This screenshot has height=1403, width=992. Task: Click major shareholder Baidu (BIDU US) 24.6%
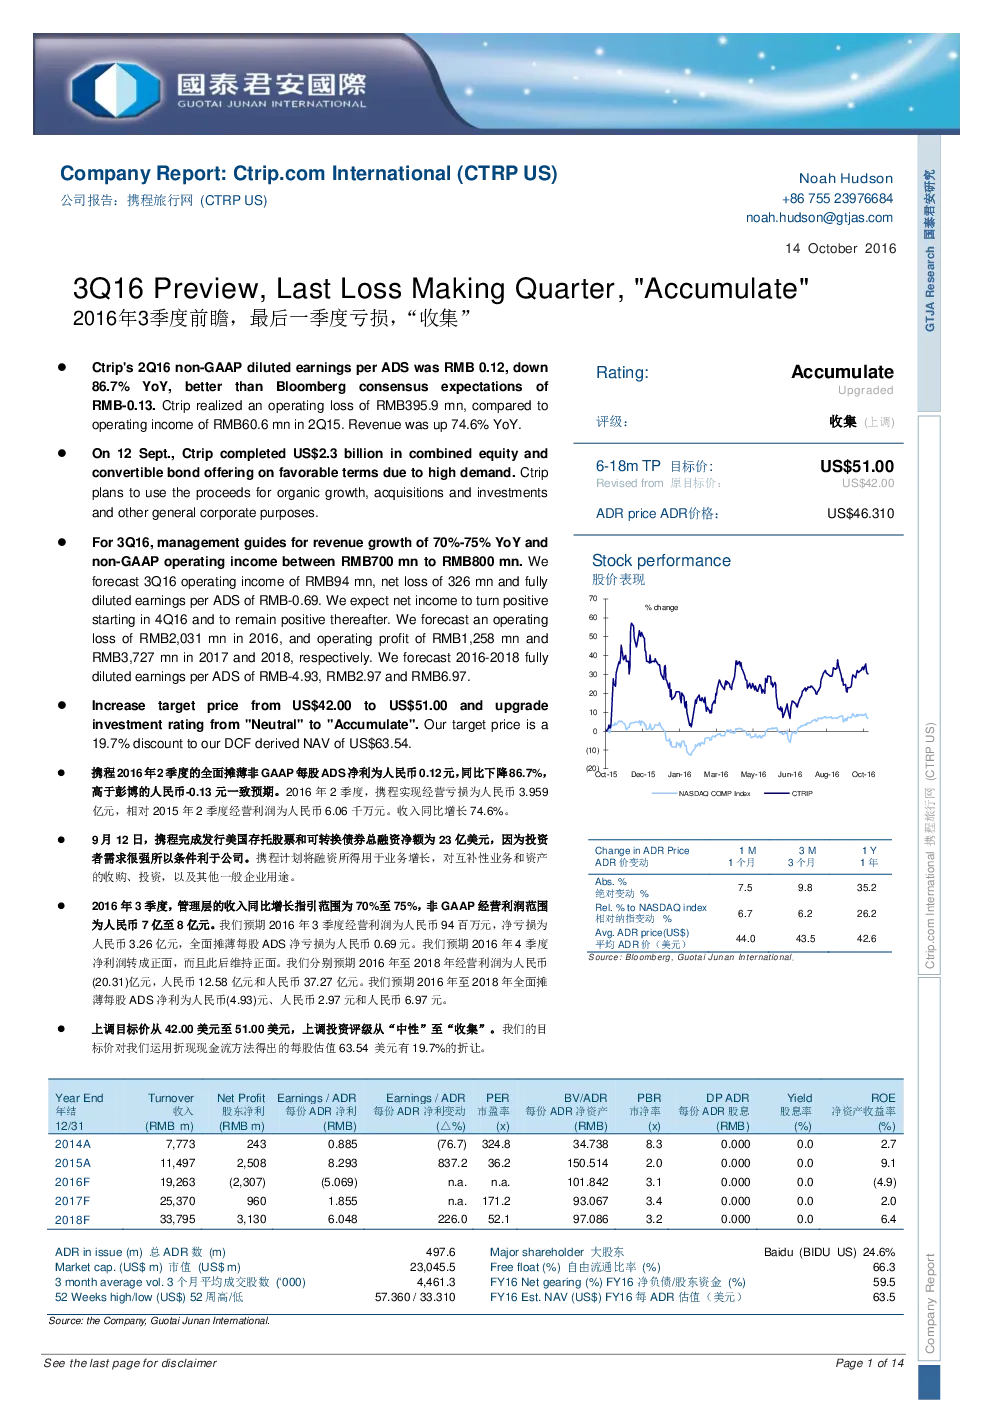click(x=829, y=1252)
